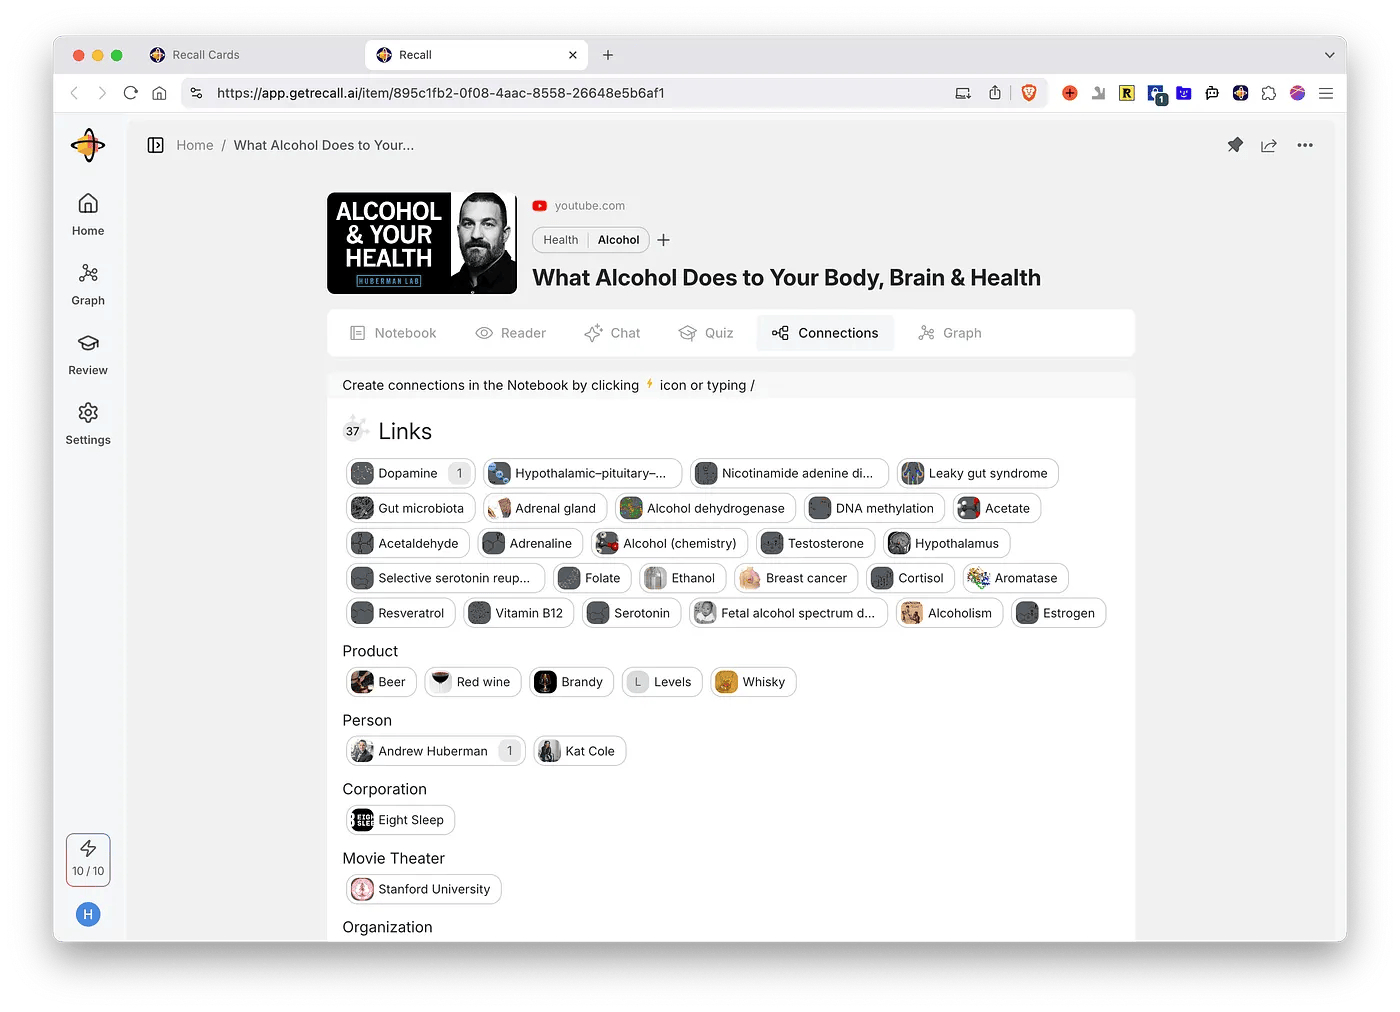Open Graph in the left sidebar

(x=88, y=284)
